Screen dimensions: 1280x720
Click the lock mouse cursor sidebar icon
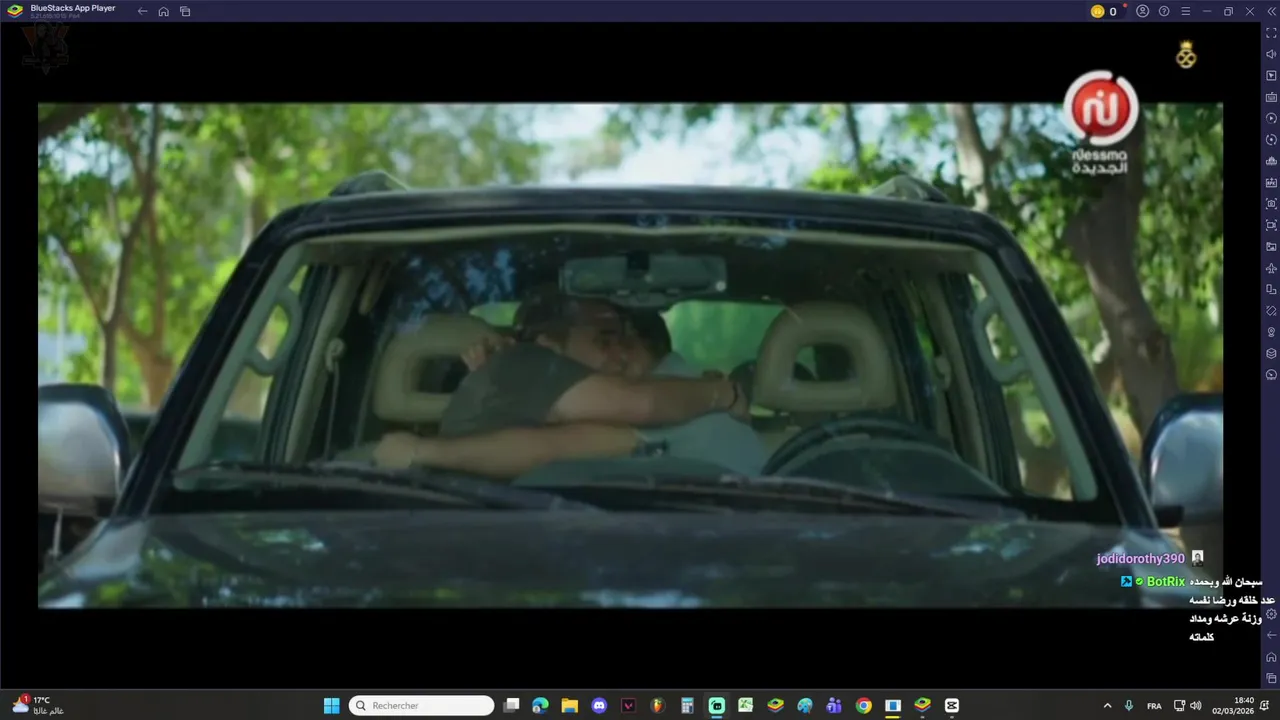pyautogui.click(x=1271, y=76)
